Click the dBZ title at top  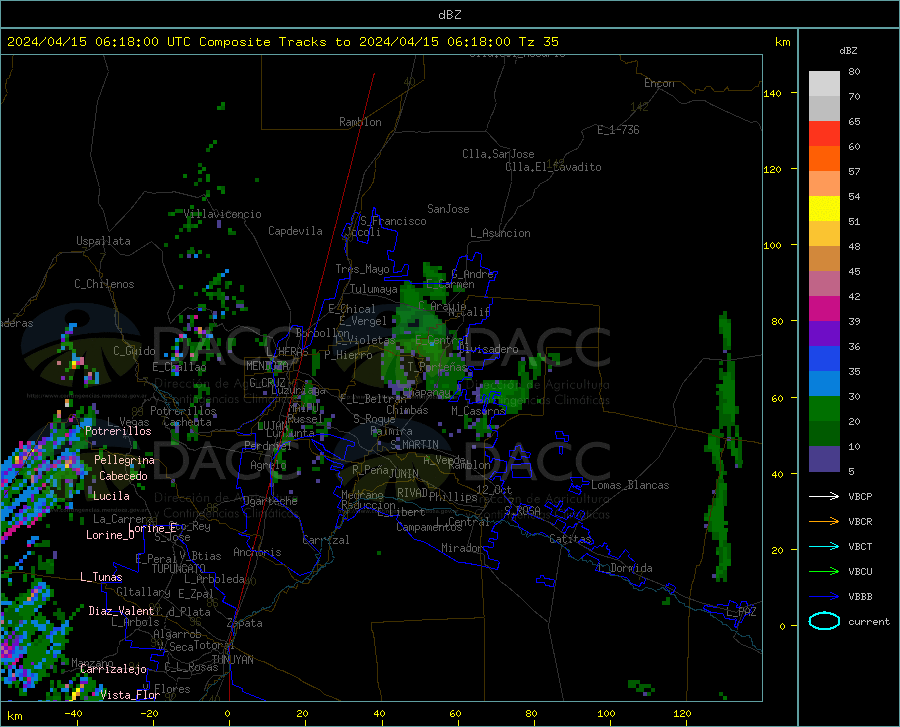[x=449, y=15]
